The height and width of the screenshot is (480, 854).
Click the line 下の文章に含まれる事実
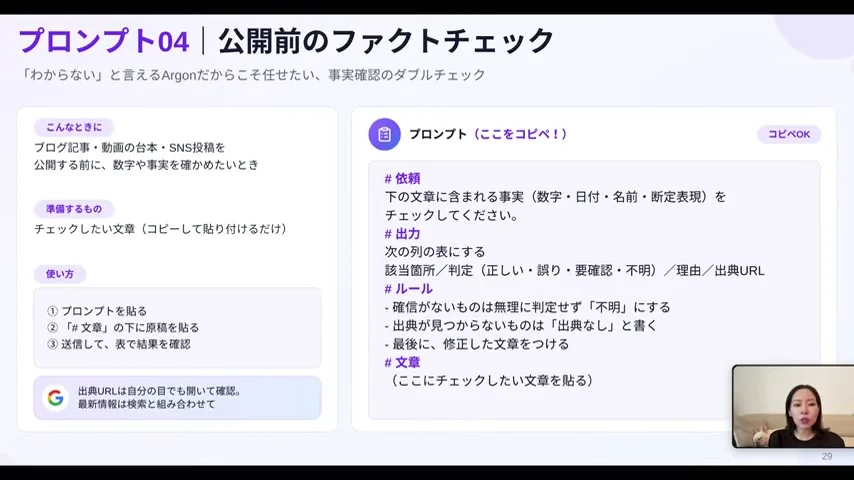point(556,197)
